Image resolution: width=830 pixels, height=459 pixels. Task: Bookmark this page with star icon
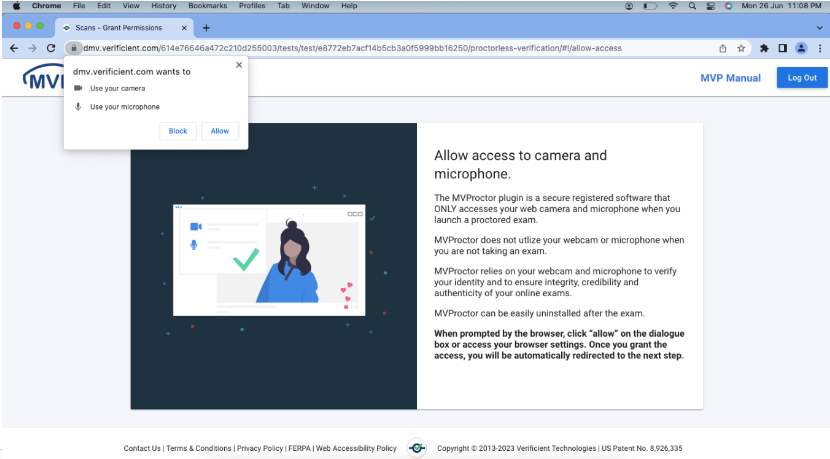pyautogui.click(x=741, y=48)
